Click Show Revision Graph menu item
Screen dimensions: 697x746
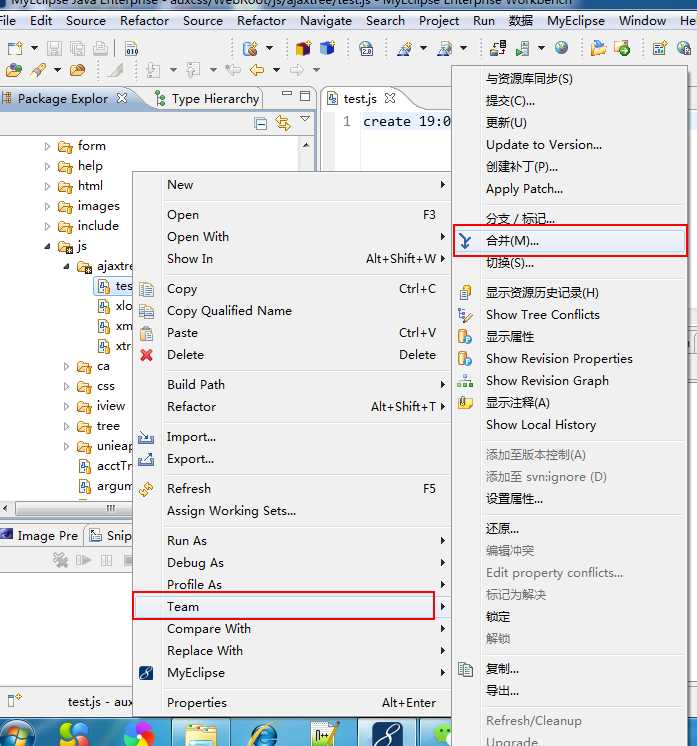pyautogui.click(x=570, y=381)
